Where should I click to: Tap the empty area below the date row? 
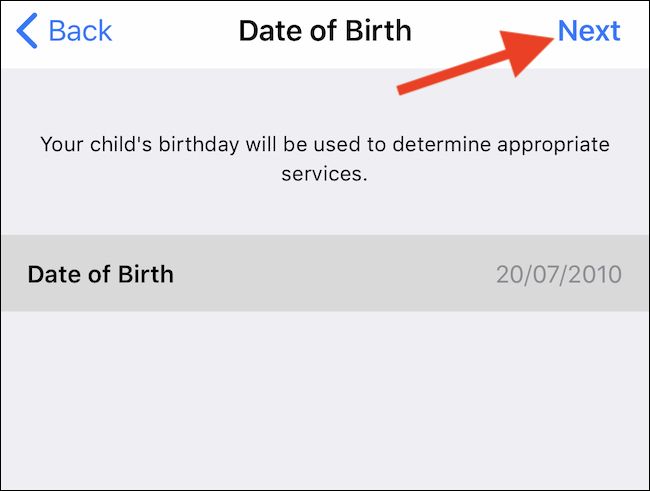(x=325, y=400)
